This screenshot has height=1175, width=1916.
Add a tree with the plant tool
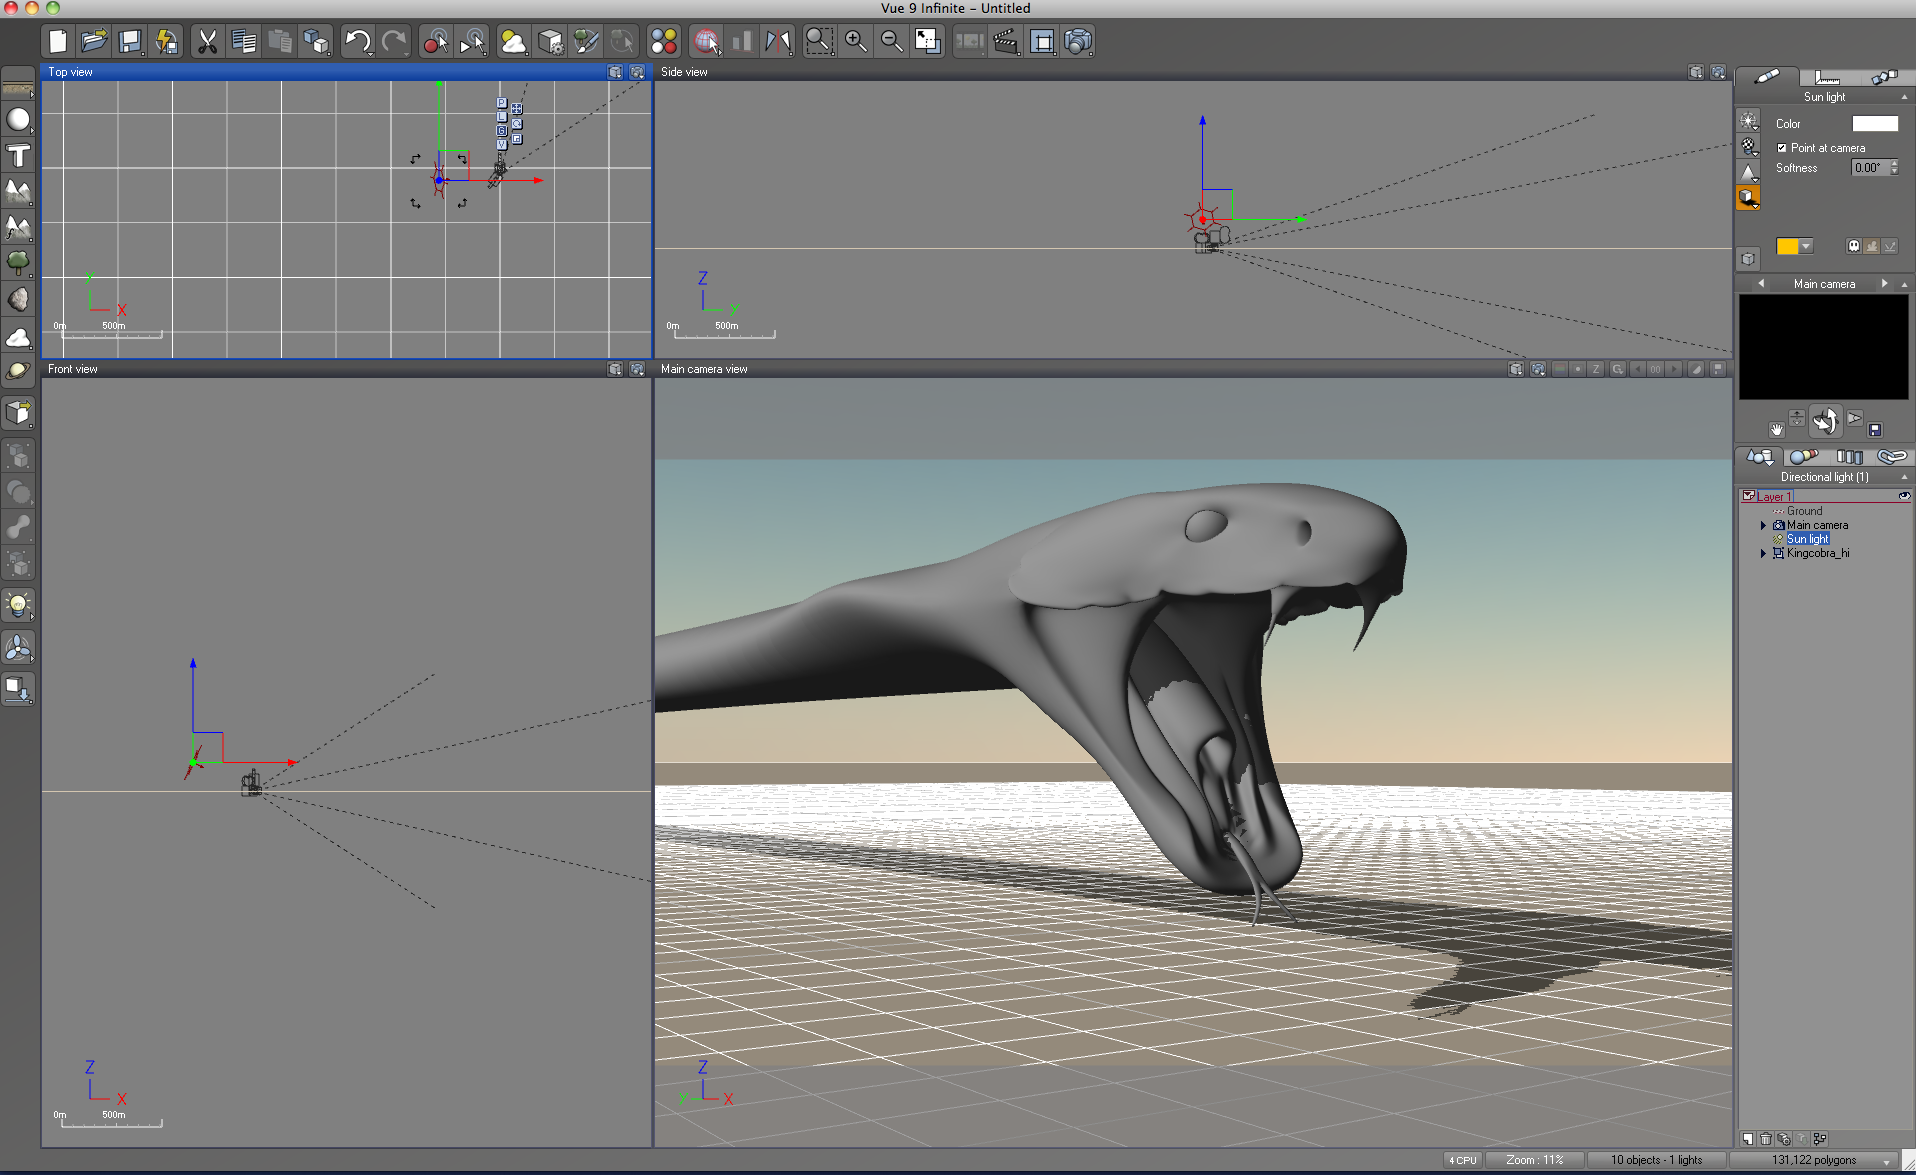coord(18,263)
